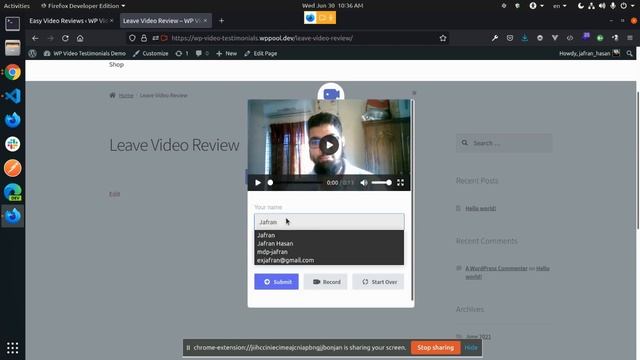Open the wrench developer tools icon
Image resolution: width=640 pixels, height=360 pixels.
click(495, 38)
